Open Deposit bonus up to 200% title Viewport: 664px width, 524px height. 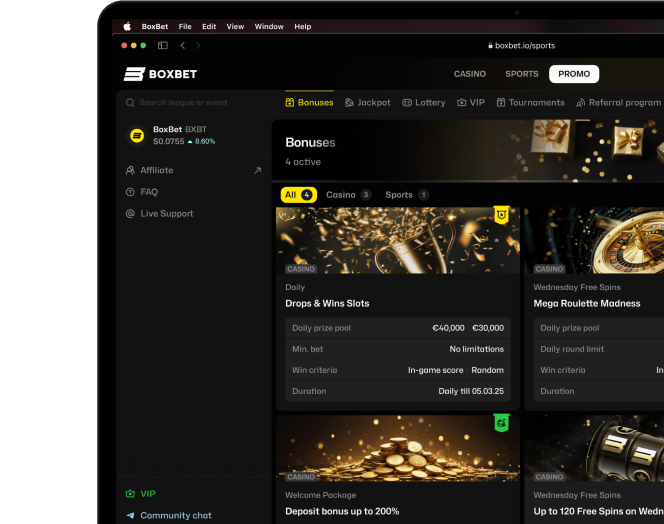342,511
